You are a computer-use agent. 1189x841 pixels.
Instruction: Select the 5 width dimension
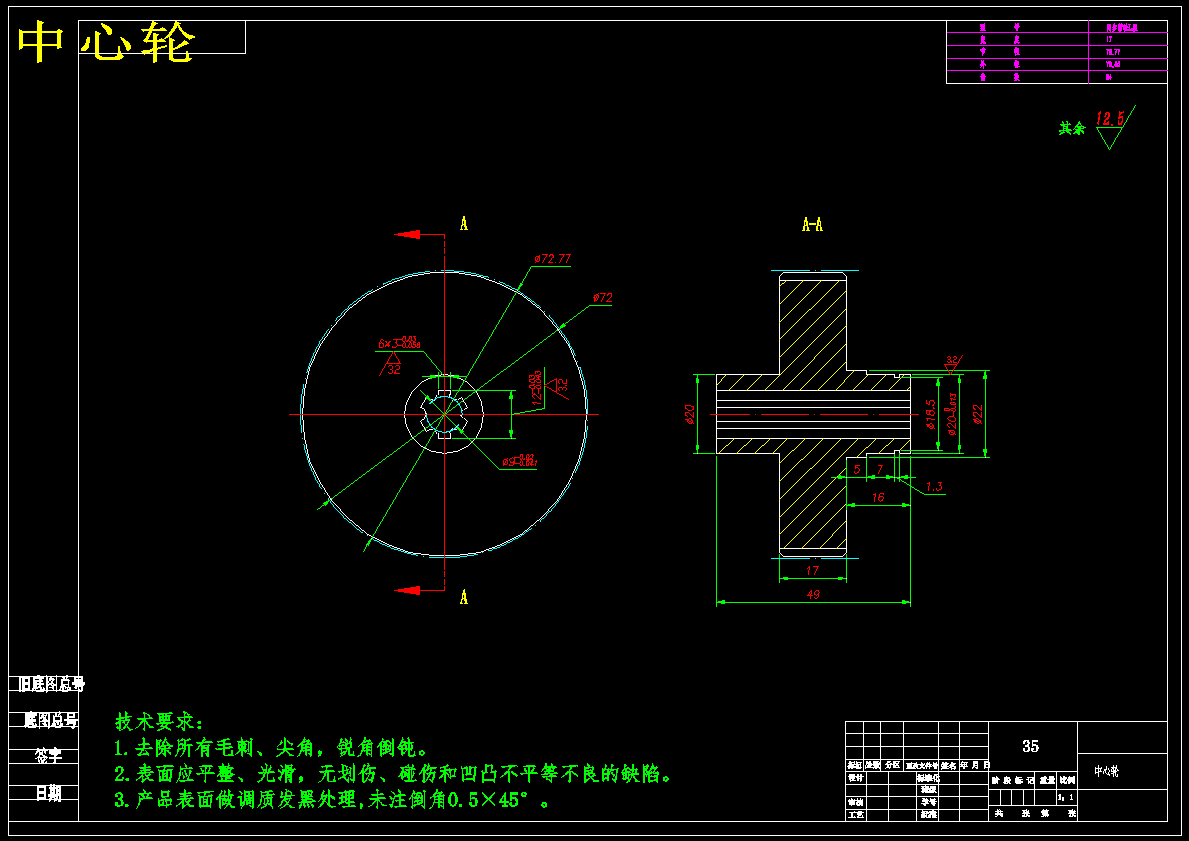point(857,469)
